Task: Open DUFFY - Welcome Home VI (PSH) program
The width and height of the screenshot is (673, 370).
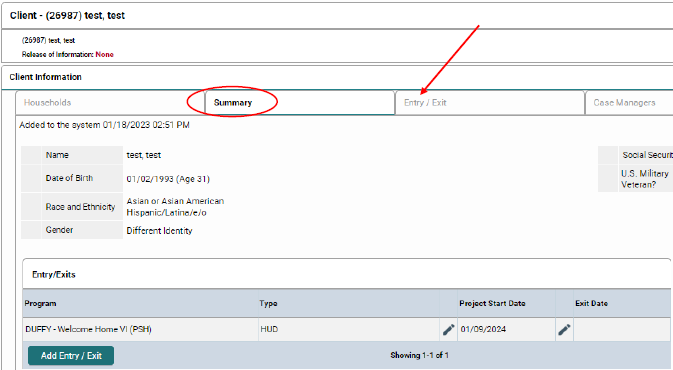Action: point(88,329)
